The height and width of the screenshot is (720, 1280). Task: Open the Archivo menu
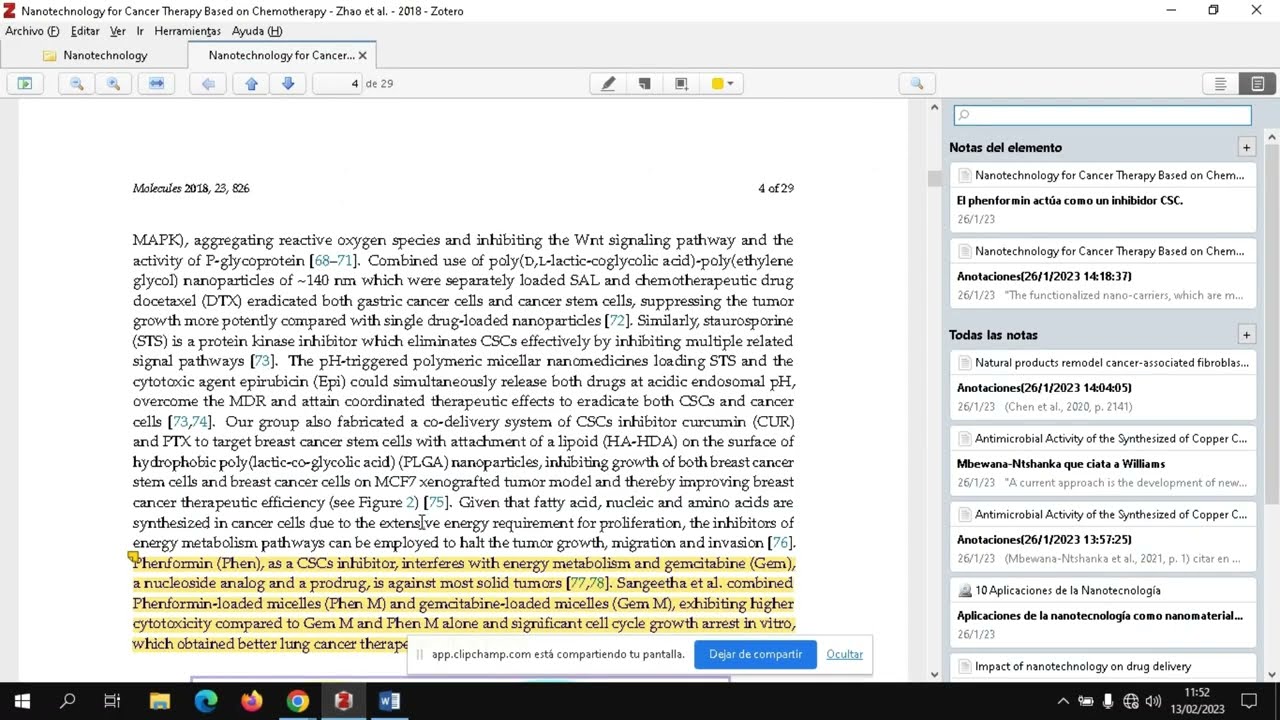click(x=32, y=31)
